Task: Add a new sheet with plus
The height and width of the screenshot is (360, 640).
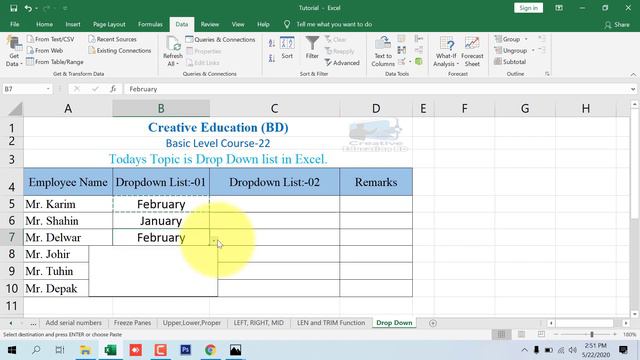Action: 433,323
